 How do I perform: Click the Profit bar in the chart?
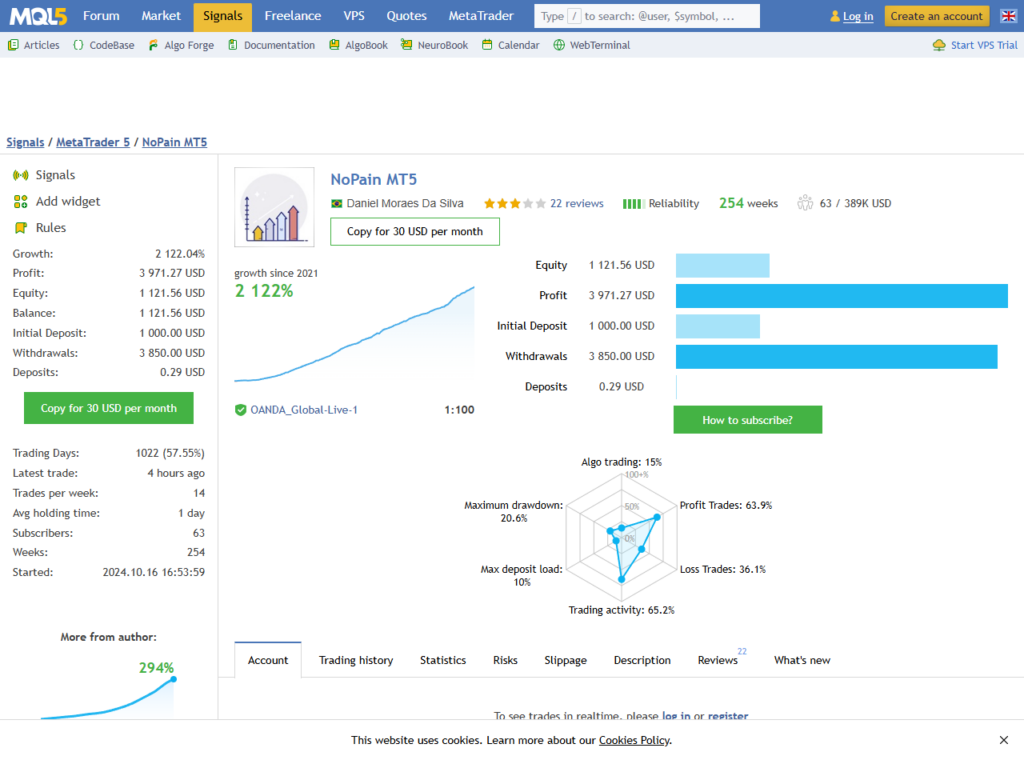(842, 296)
